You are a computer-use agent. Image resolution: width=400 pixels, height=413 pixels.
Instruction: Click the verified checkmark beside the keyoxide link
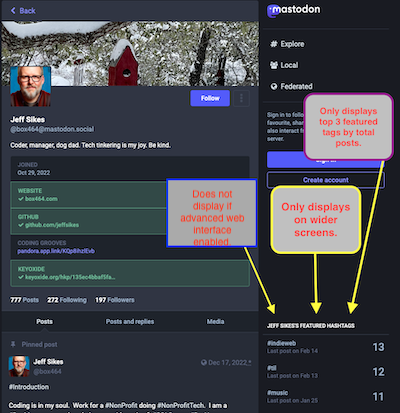click(x=21, y=277)
